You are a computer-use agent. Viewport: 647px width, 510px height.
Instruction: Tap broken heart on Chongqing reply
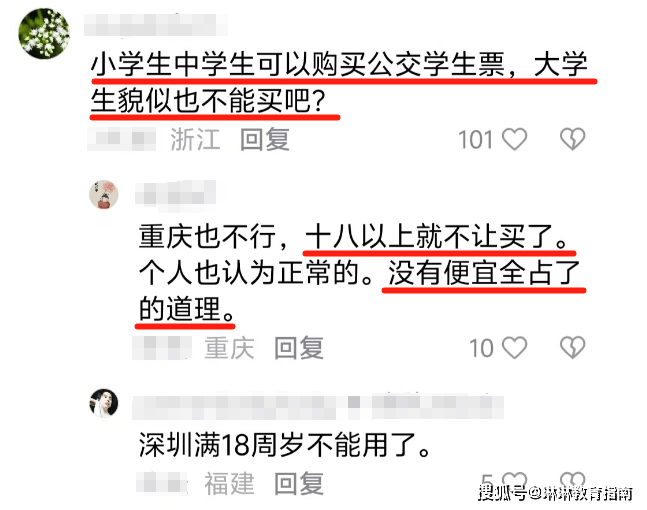(x=572, y=347)
